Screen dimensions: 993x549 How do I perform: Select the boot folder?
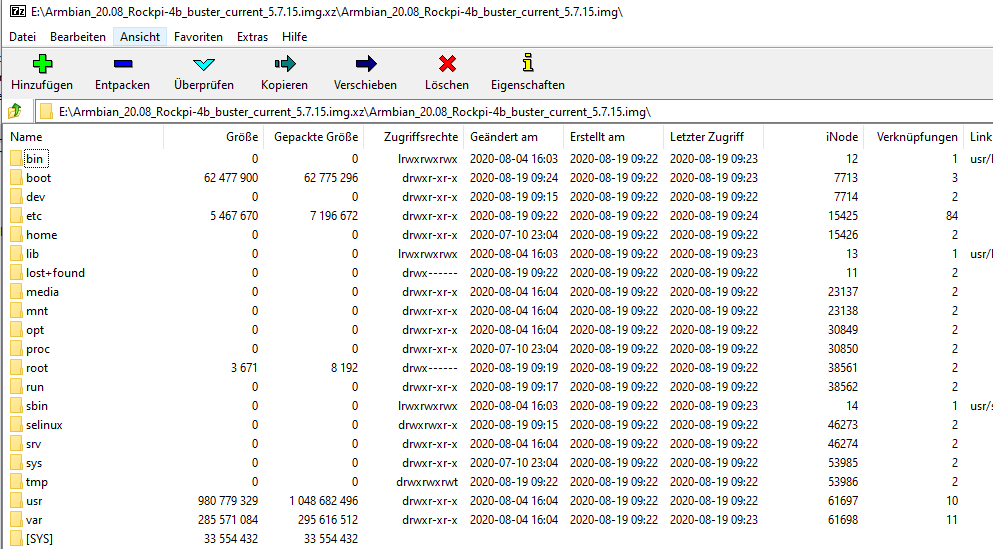click(38, 178)
